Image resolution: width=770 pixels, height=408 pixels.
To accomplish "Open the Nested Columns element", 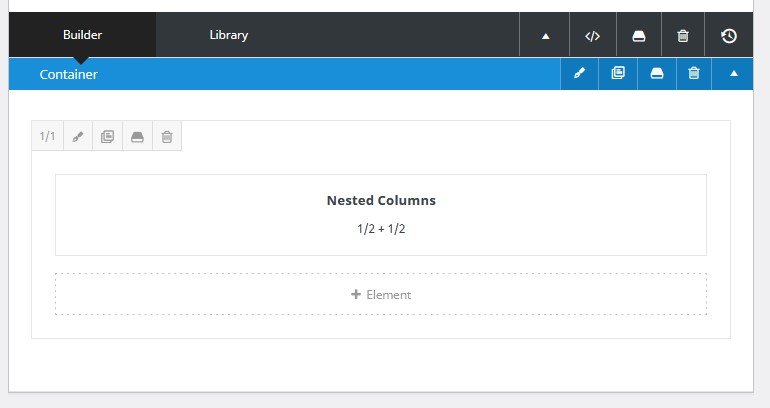I will 381,214.
